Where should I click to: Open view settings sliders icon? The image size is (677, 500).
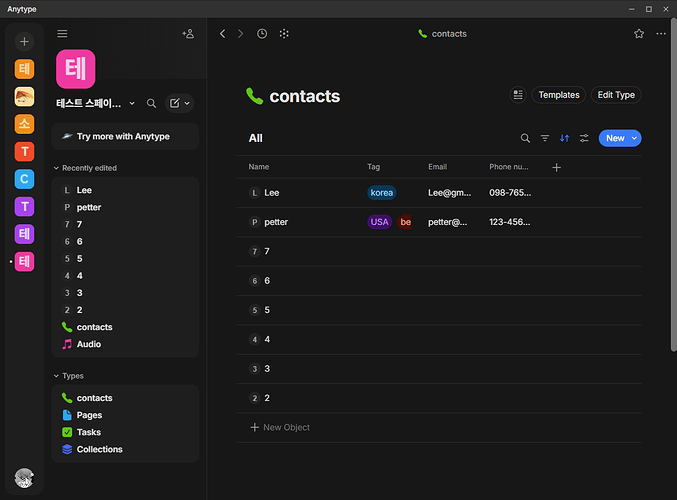point(584,138)
